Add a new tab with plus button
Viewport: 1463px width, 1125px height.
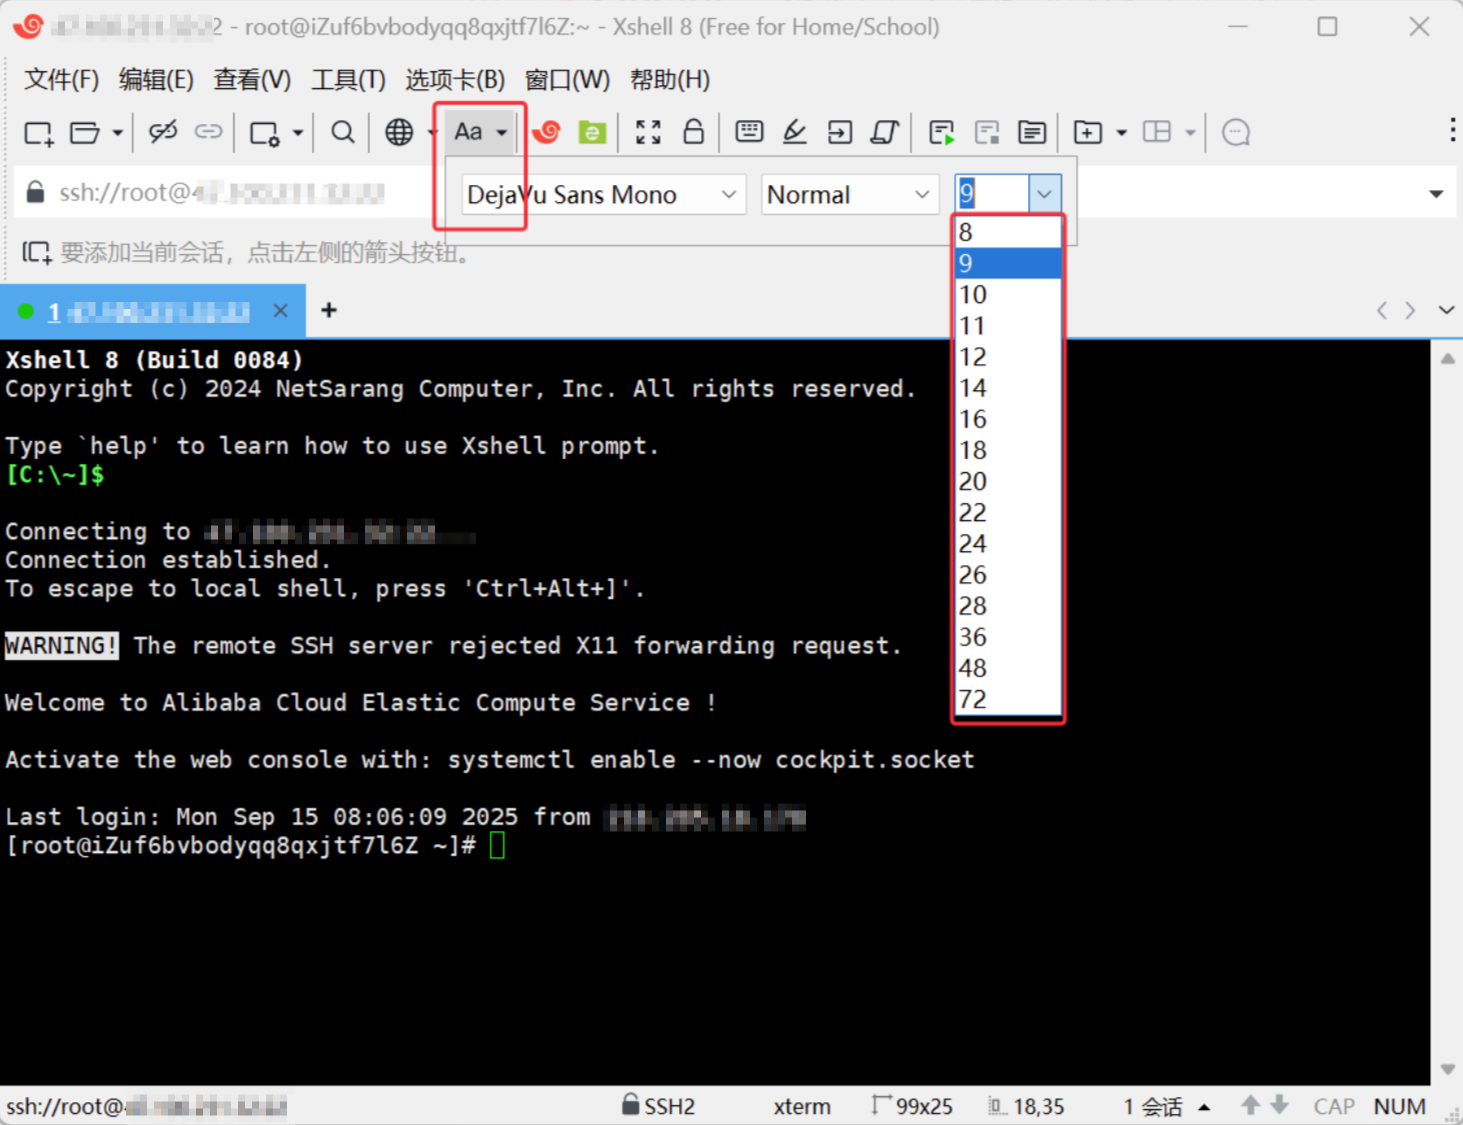point(328,310)
